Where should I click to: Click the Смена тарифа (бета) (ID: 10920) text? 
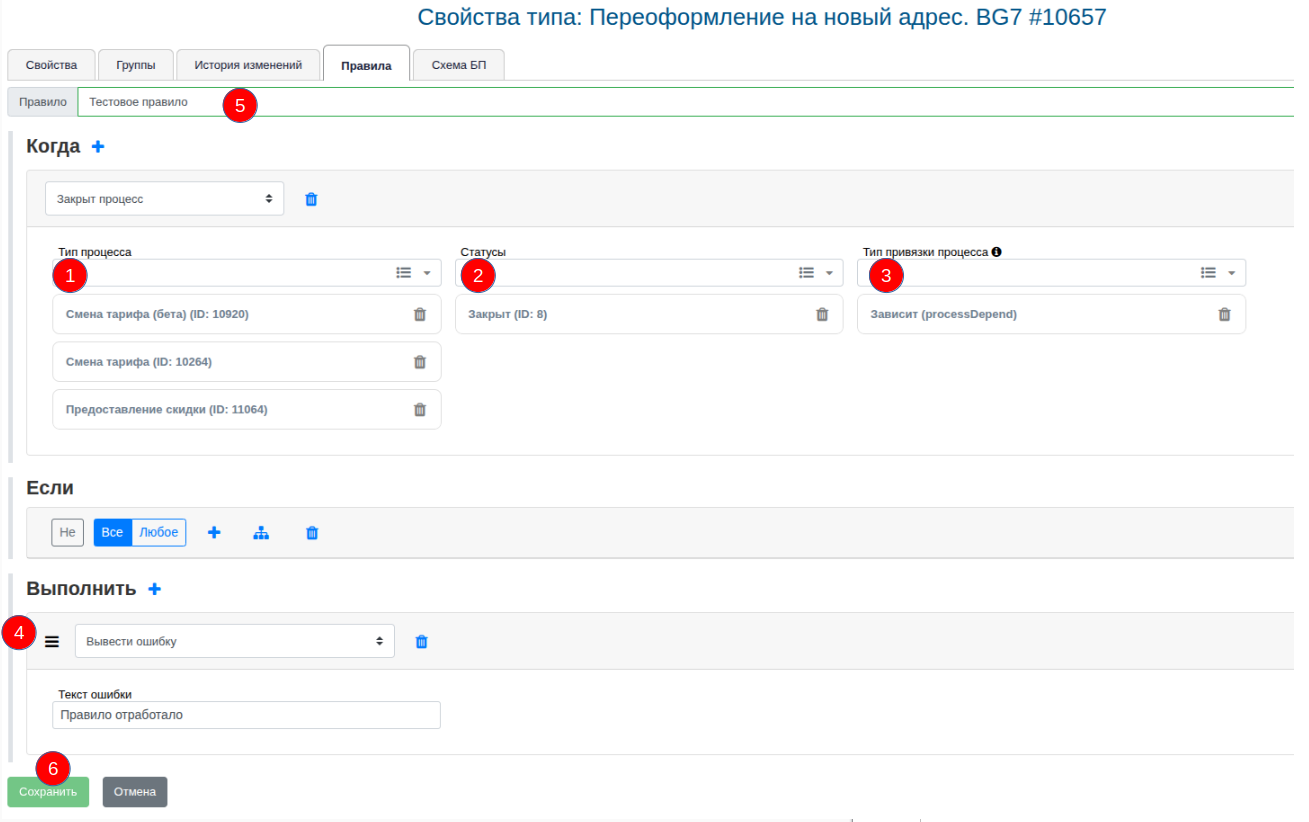pyautogui.click(x=157, y=314)
